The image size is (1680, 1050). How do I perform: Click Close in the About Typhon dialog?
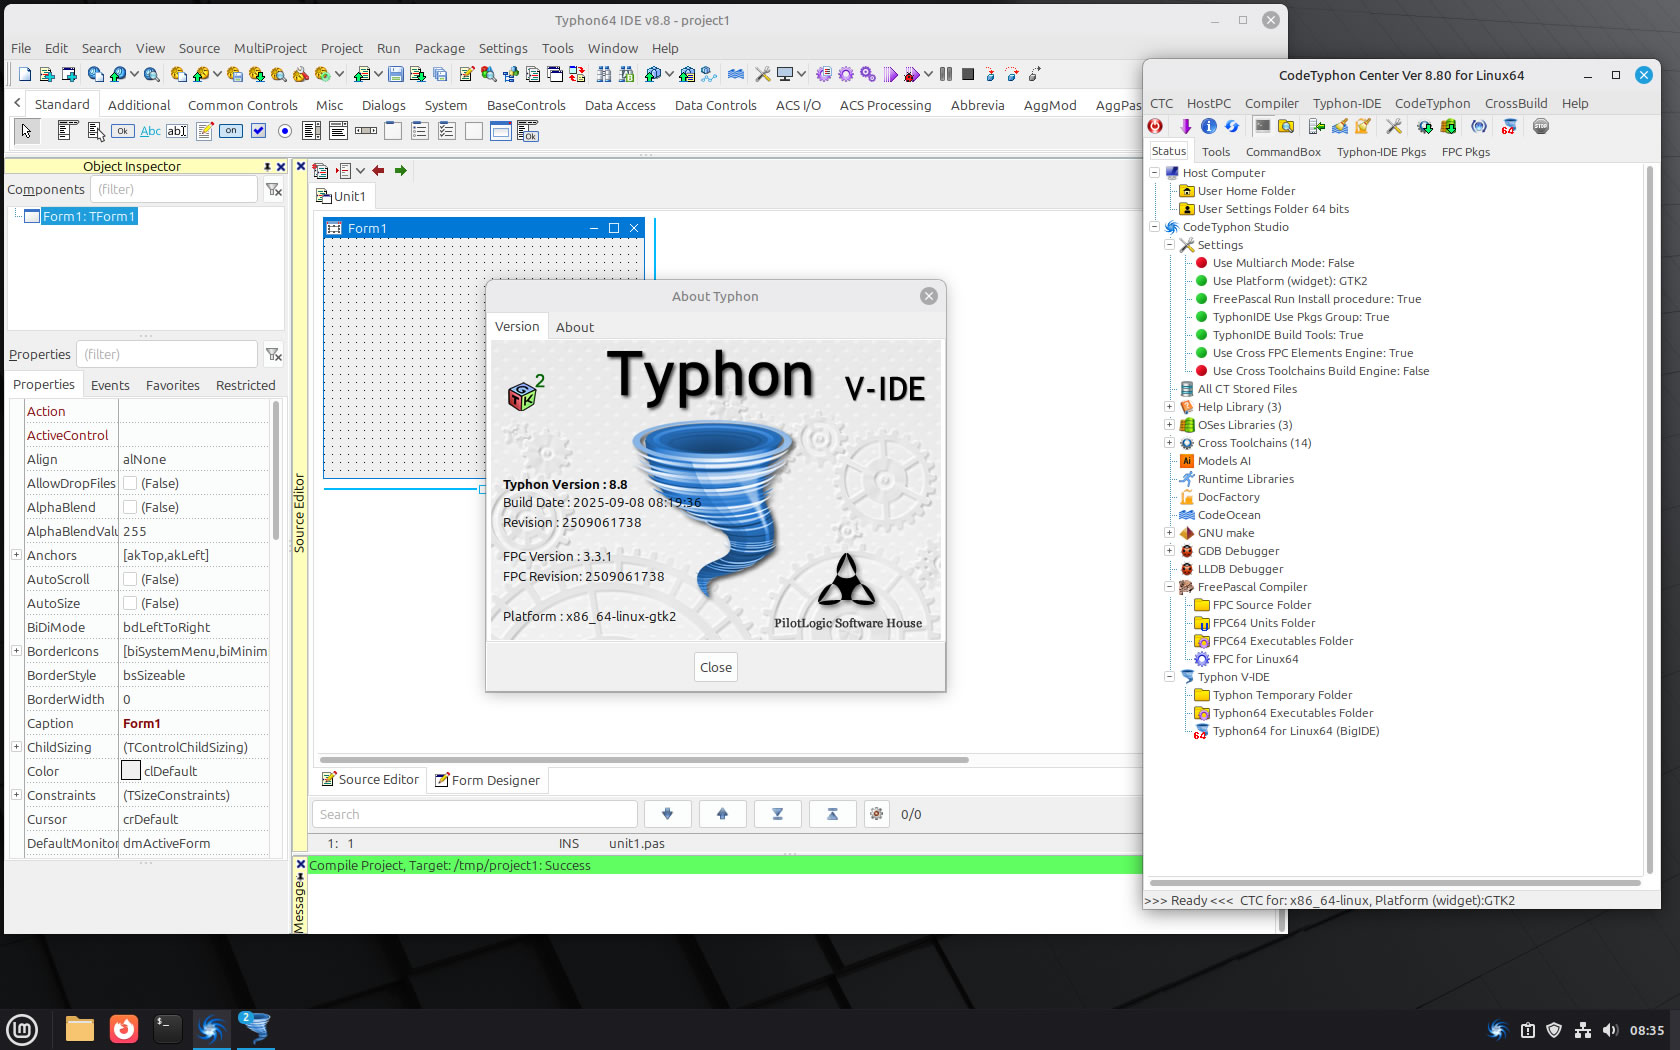point(716,667)
